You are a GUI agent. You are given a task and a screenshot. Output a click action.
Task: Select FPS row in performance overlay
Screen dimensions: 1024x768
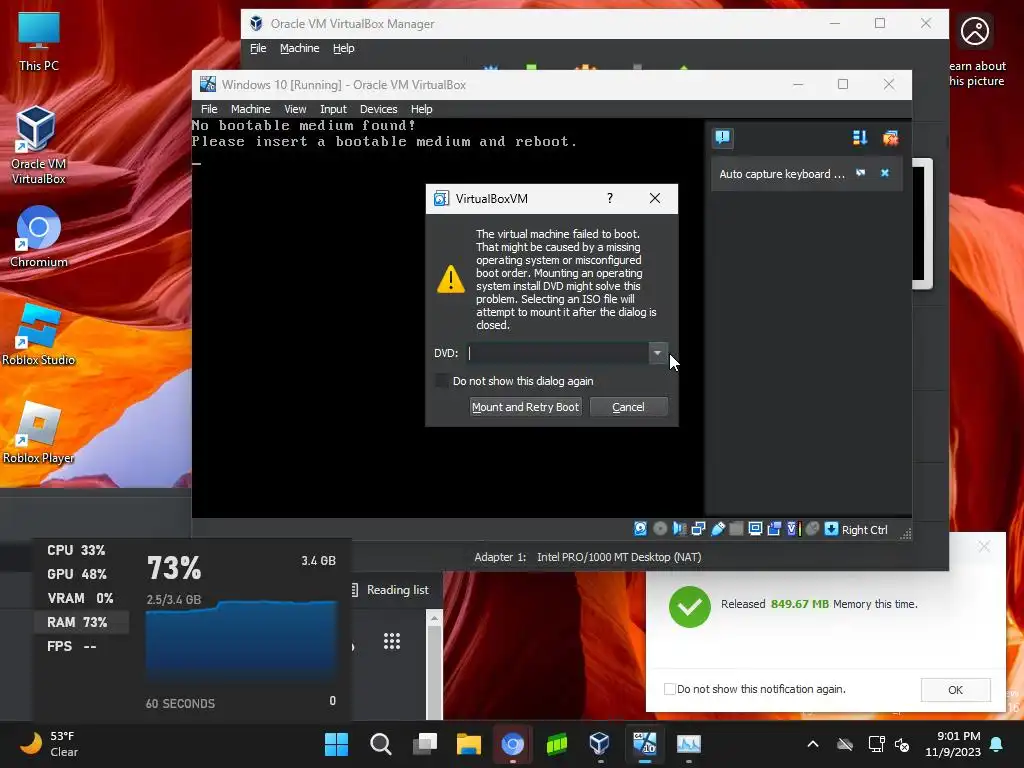81,647
